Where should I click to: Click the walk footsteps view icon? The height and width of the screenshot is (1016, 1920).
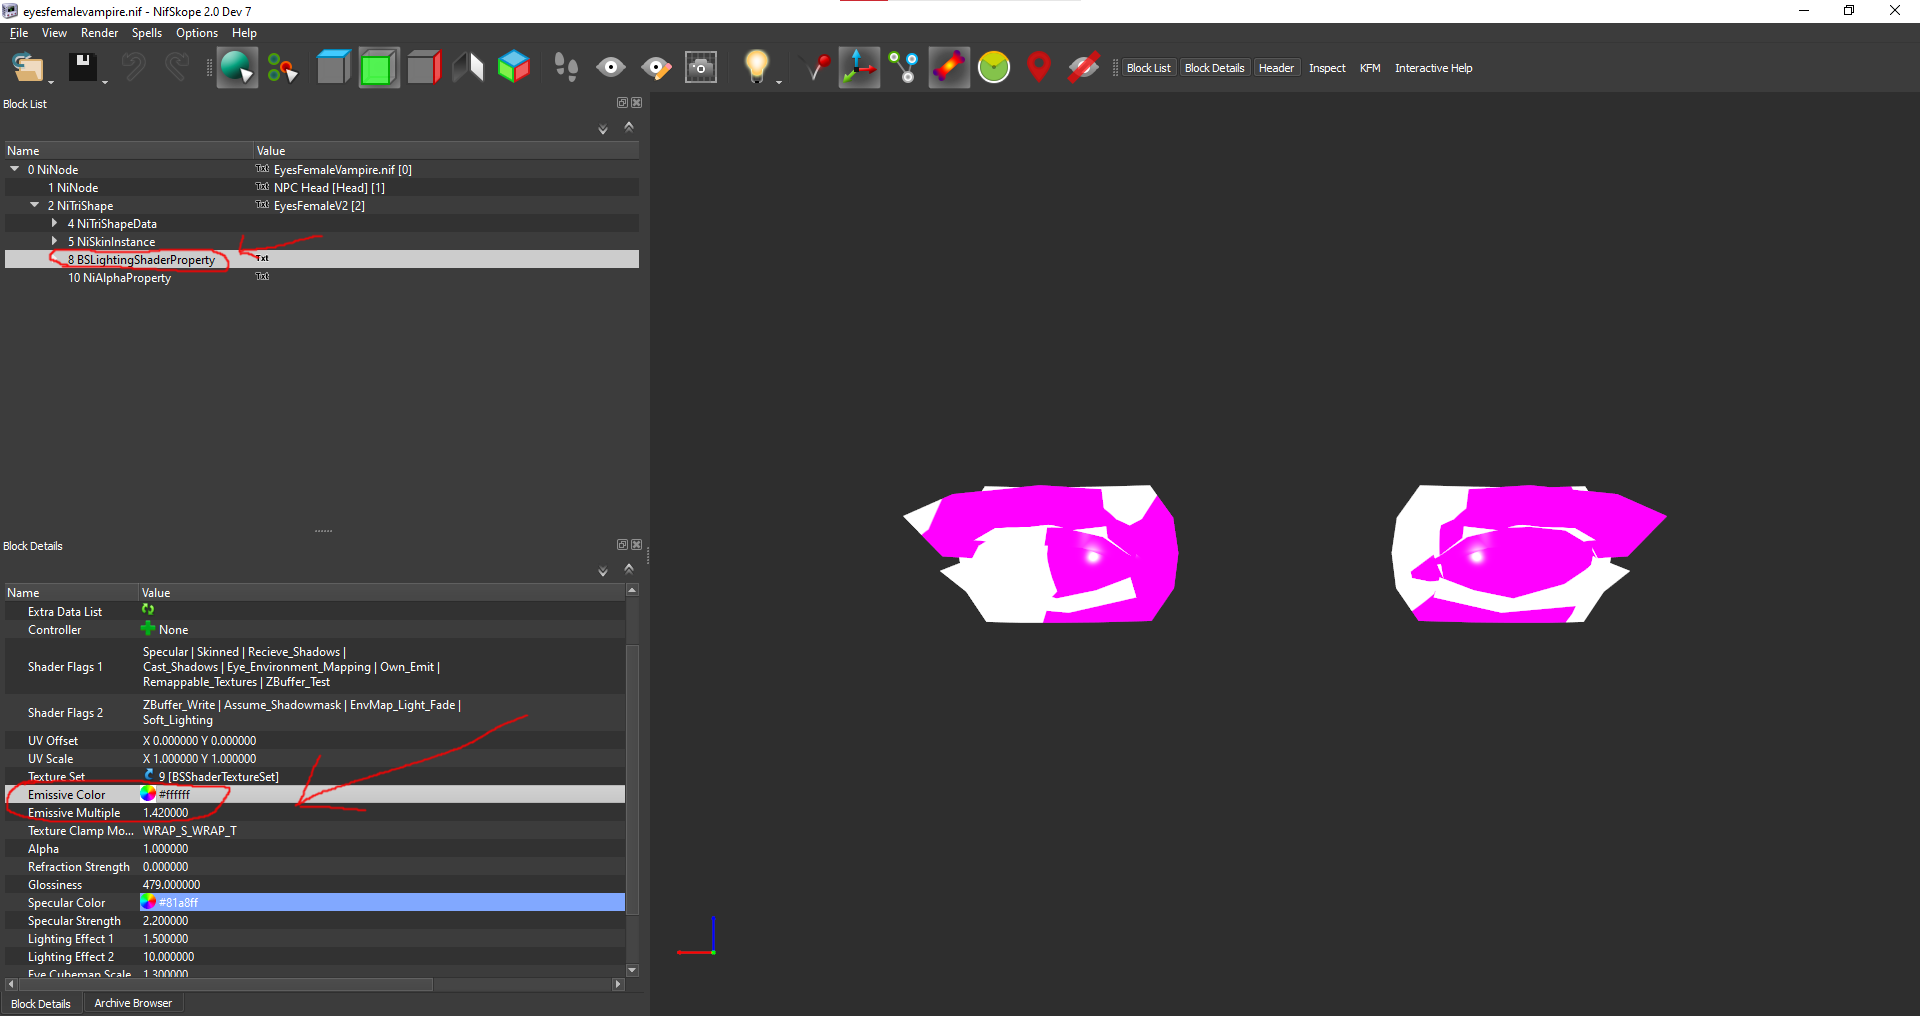click(x=566, y=68)
